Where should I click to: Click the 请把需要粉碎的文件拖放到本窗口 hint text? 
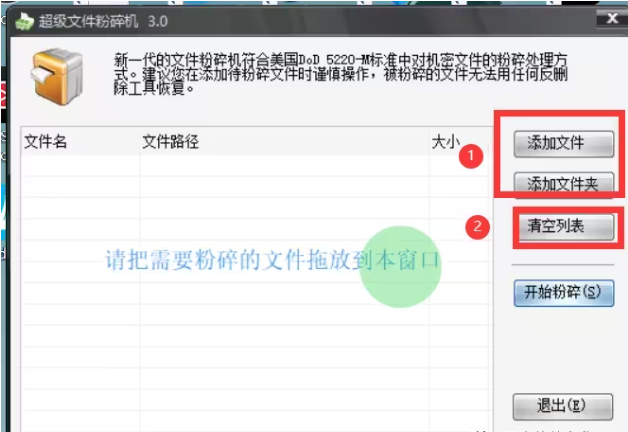[273, 260]
